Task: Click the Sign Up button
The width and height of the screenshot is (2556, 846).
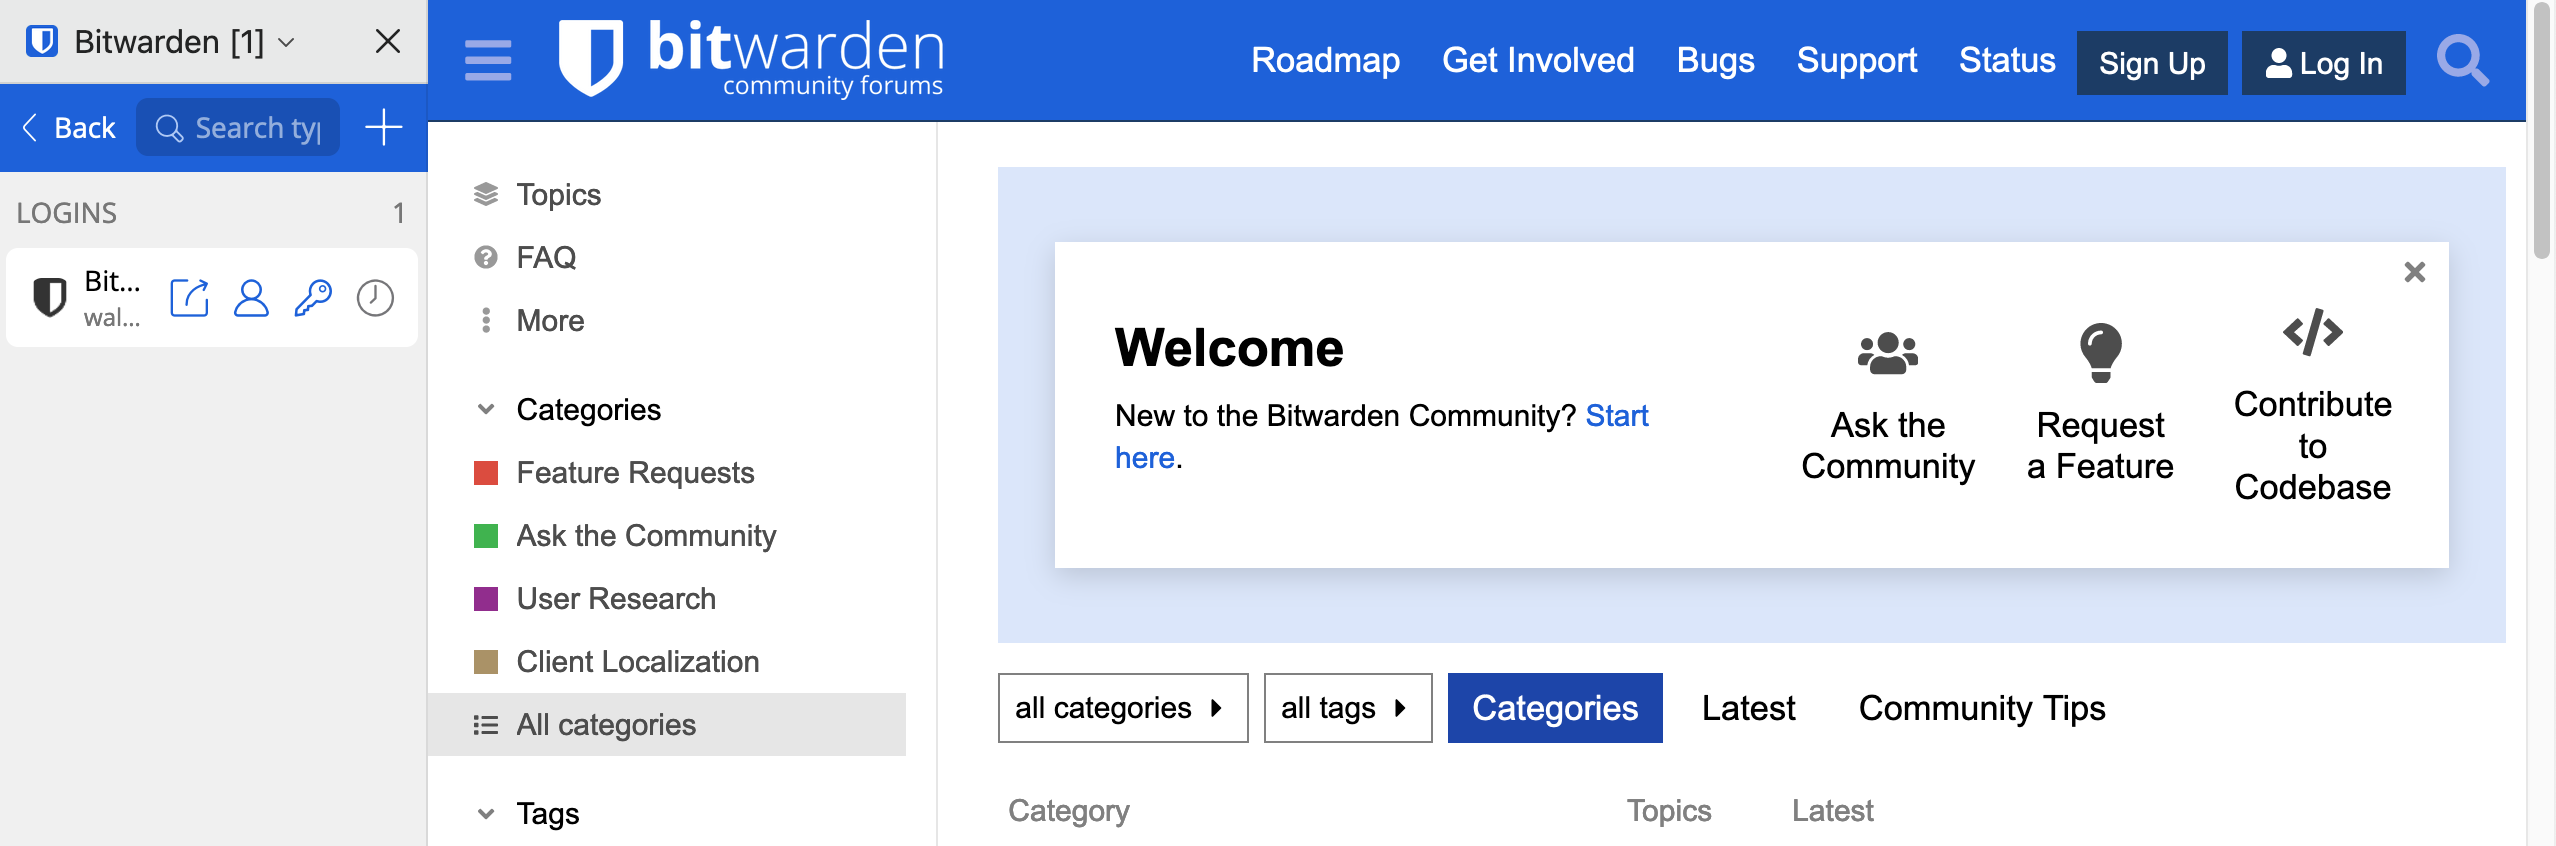Action: [x=2151, y=63]
